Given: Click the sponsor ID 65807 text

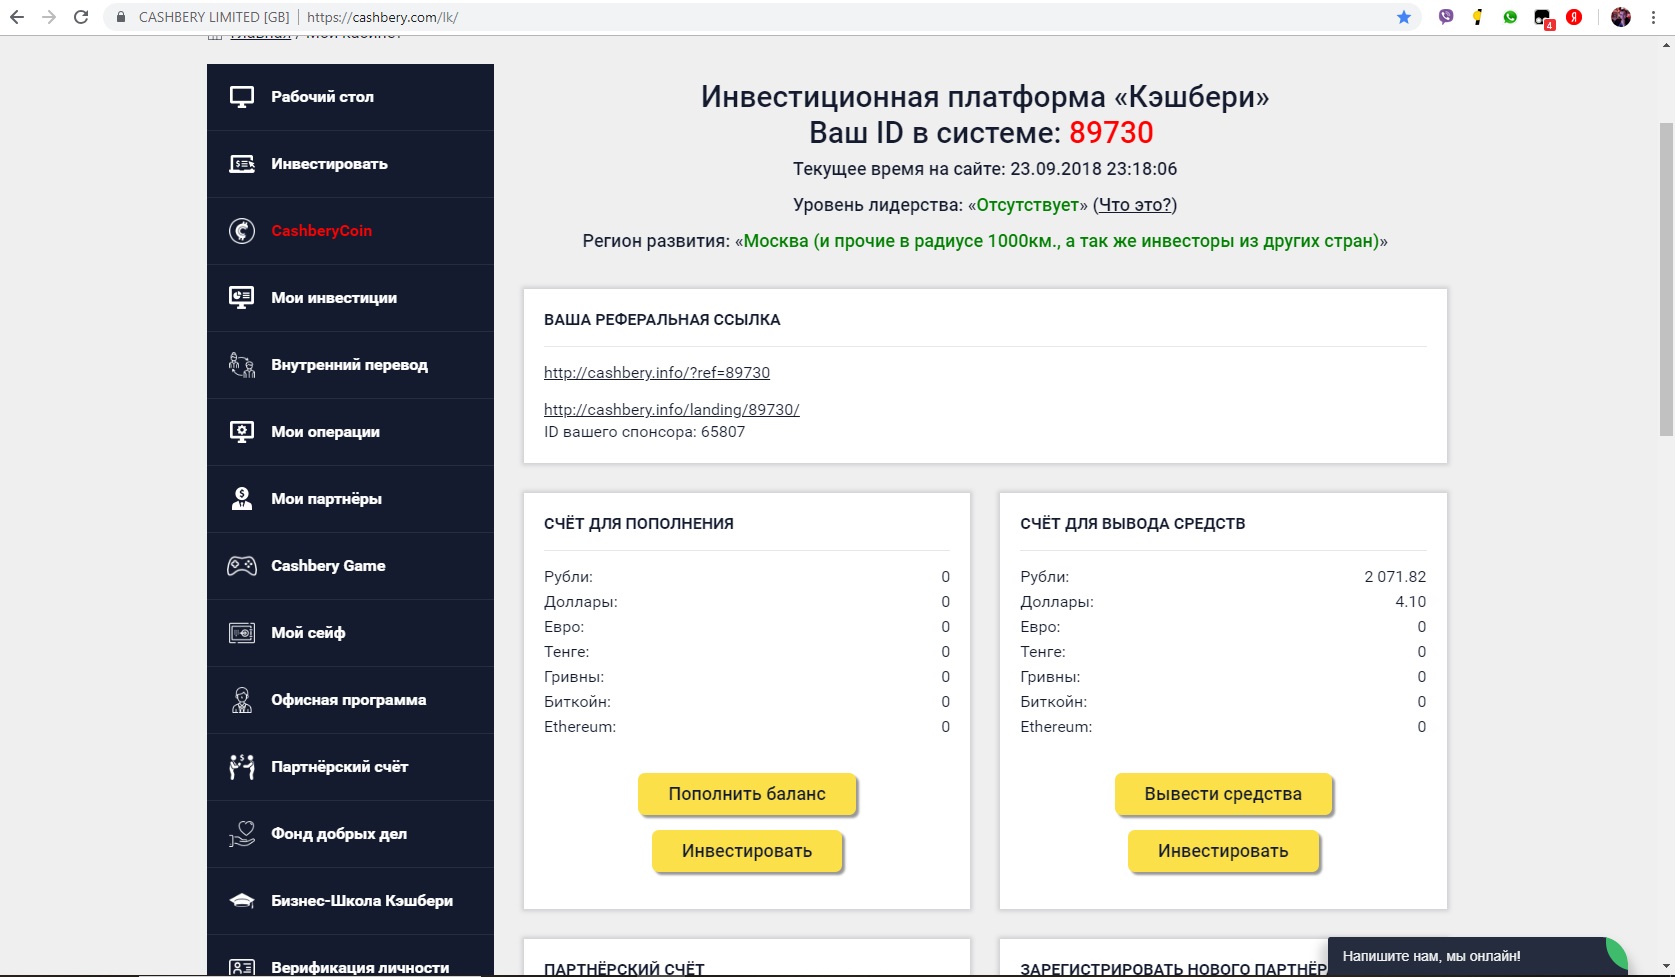Looking at the screenshot, I should (x=644, y=432).
